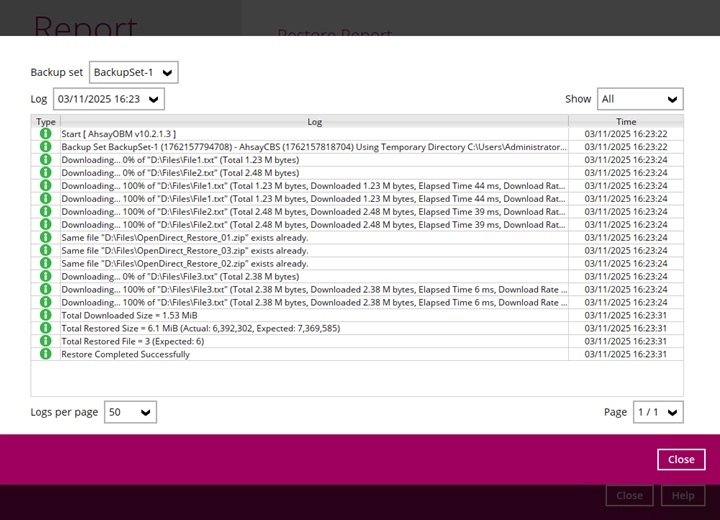Select 'Downloading... 0% of D:\Files\File3.txt' log text

click(x=180, y=277)
